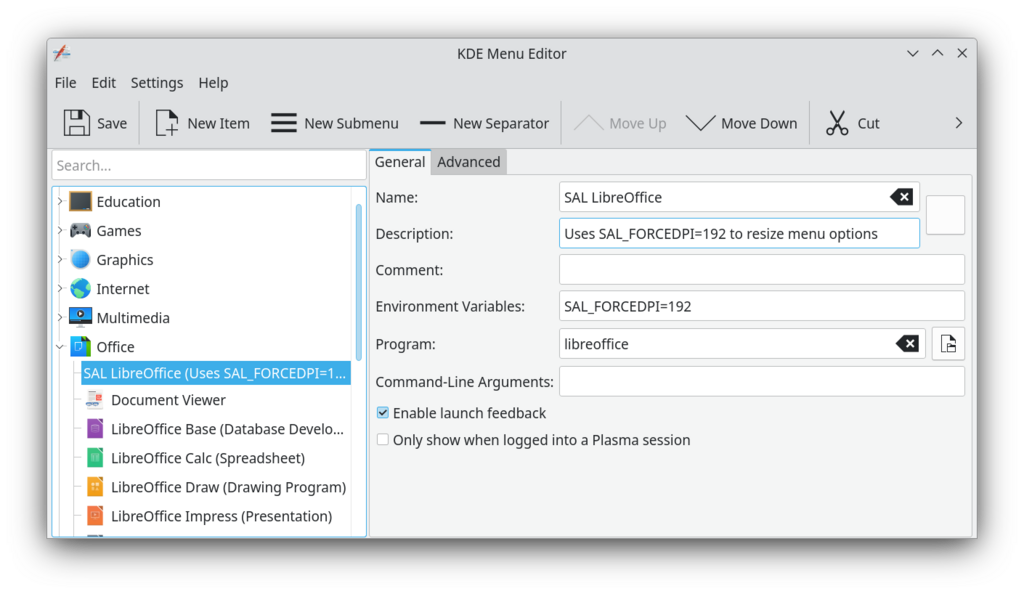This screenshot has width=1024, height=594.
Task: Click the LibreOffice Impress orange icon
Action: tap(95, 516)
